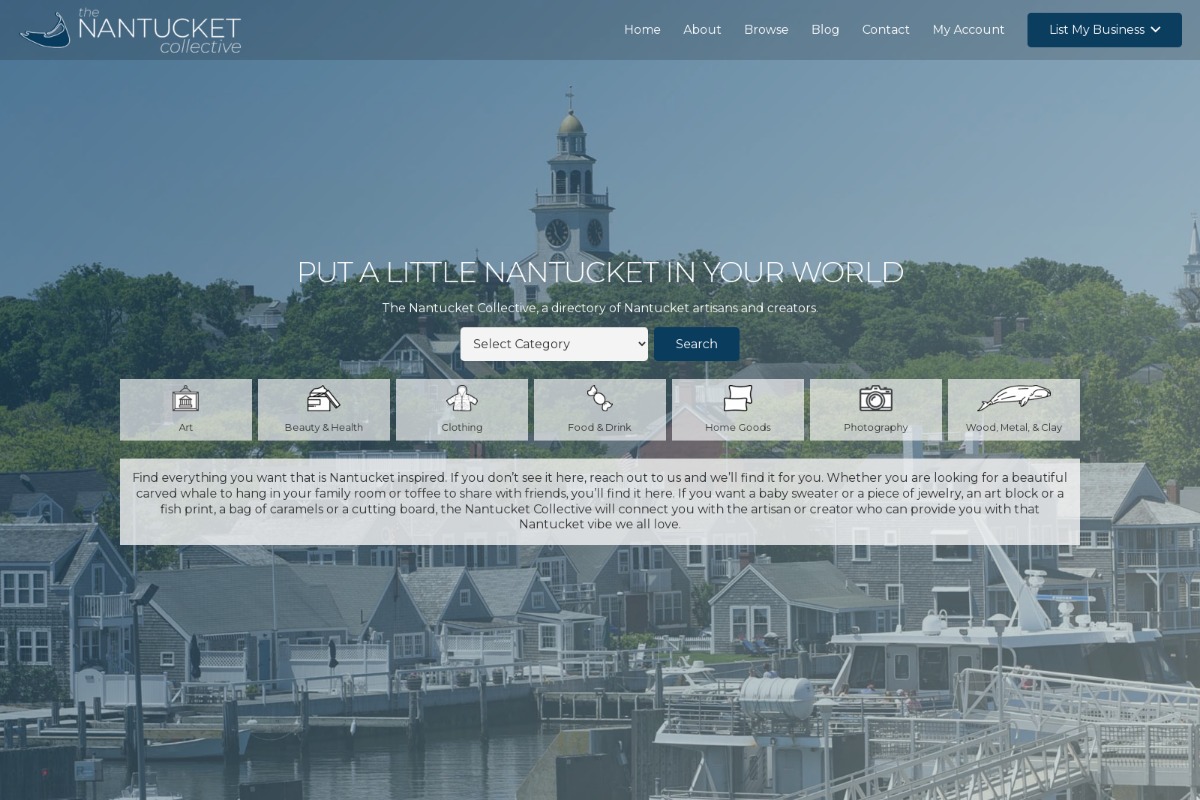The image size is (1200, 800).
Task: Expand the List My Business chevron
Action: 1156,30
